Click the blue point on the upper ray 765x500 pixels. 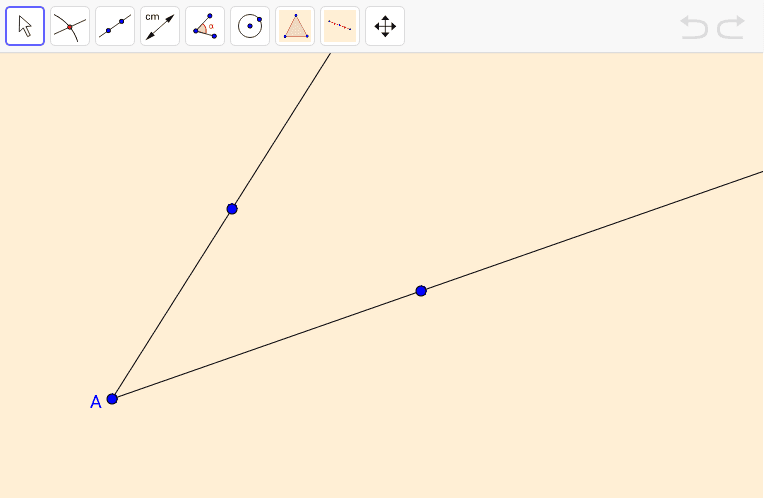(x=232, y=209)
